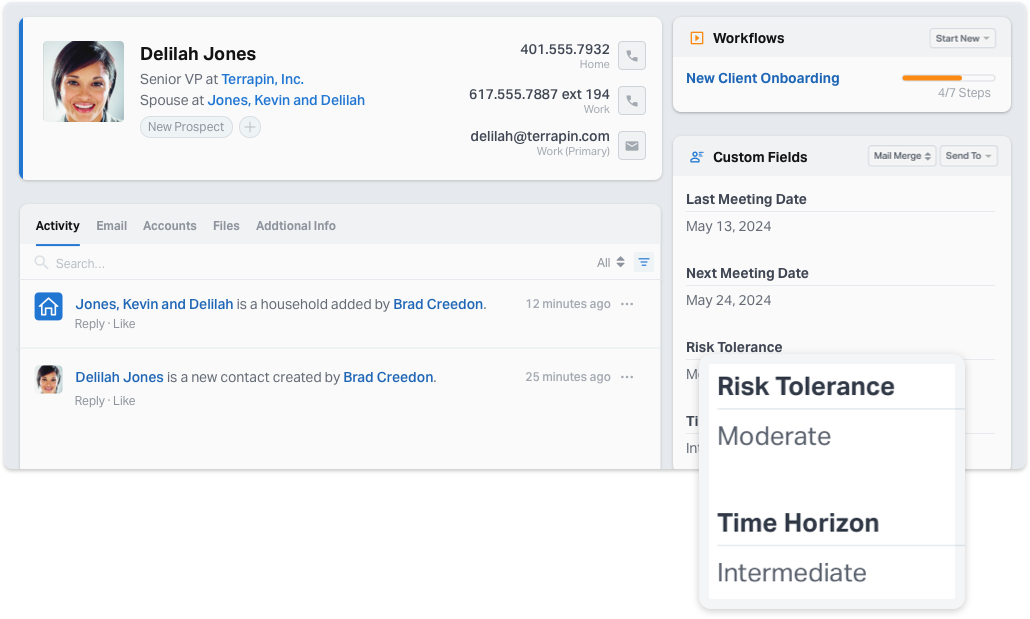Reply to the household activity entry
The image size is (1030, 619).
pos(89,323)
